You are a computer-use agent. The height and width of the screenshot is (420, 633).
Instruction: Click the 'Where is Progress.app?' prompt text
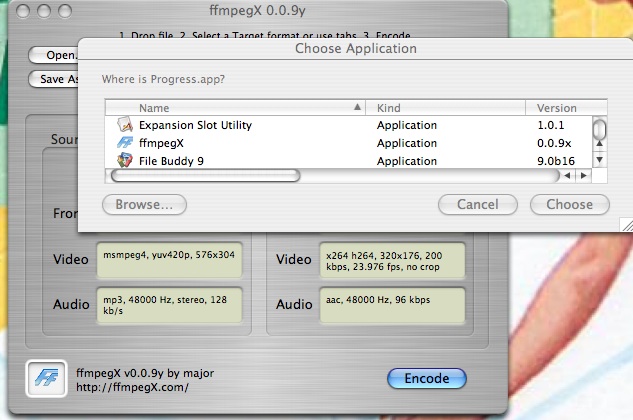point(163,79)
